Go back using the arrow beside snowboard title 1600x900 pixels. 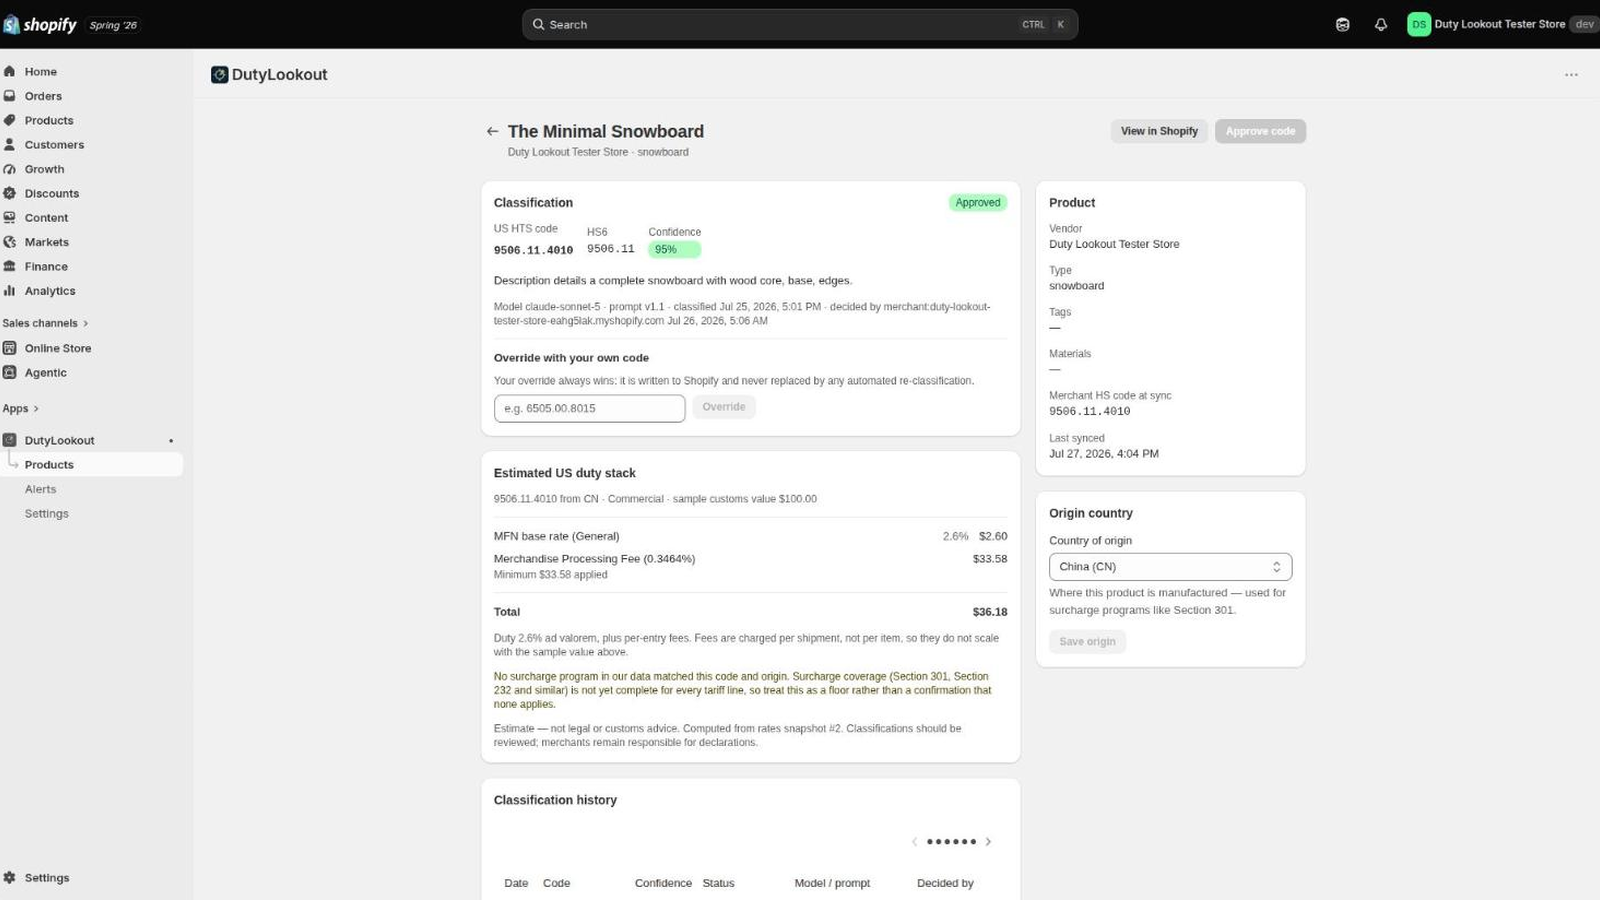492,131
